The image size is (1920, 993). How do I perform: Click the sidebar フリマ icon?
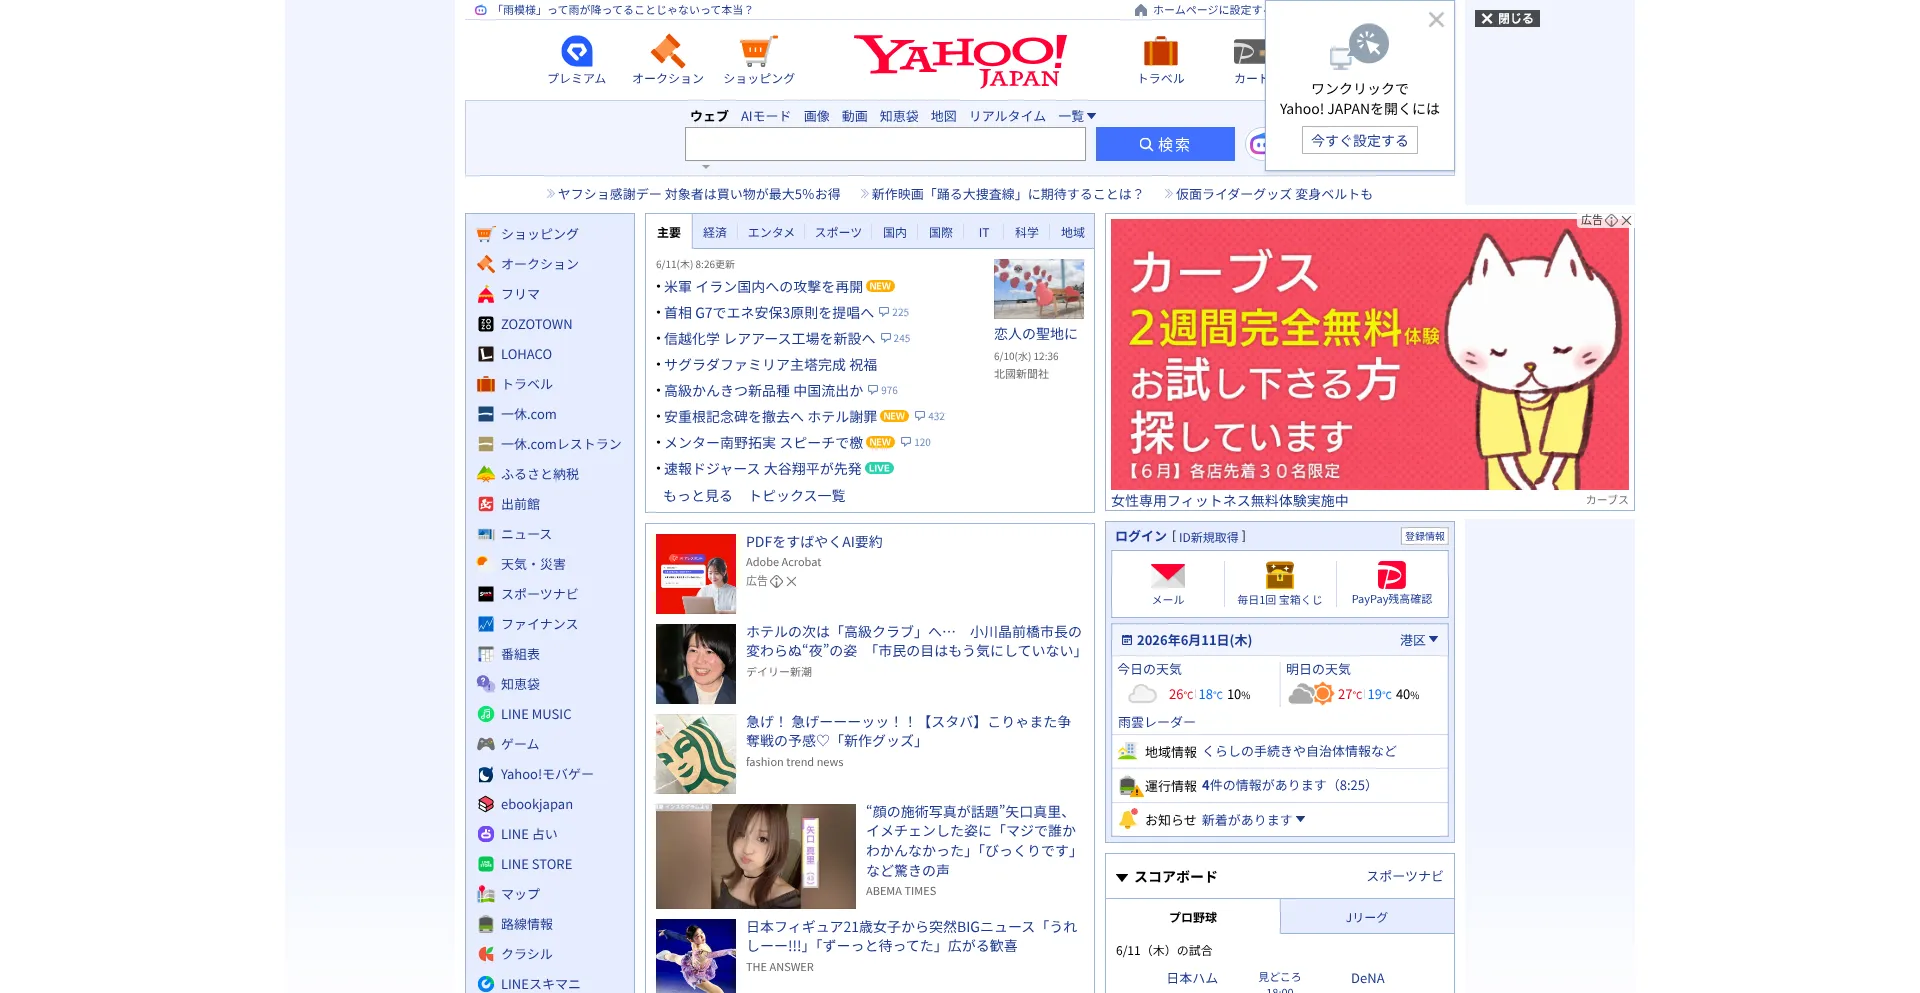(x=486, y=294)
